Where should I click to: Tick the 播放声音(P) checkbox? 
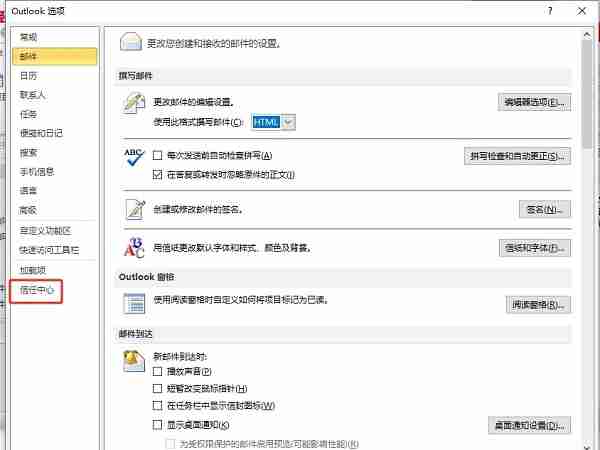point(157,371)
